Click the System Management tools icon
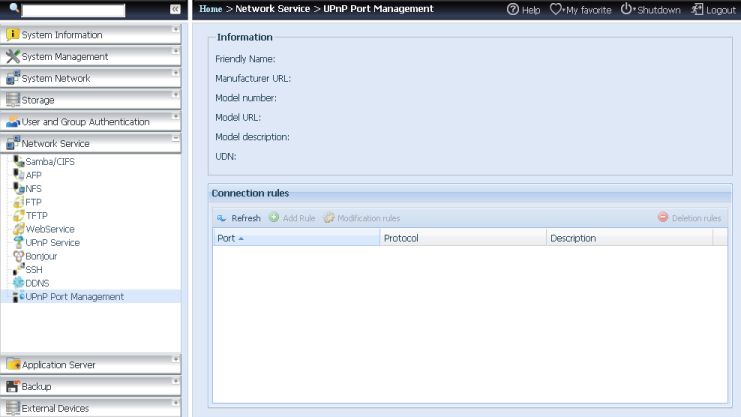 pyautogui.click(x=12, y=56)
